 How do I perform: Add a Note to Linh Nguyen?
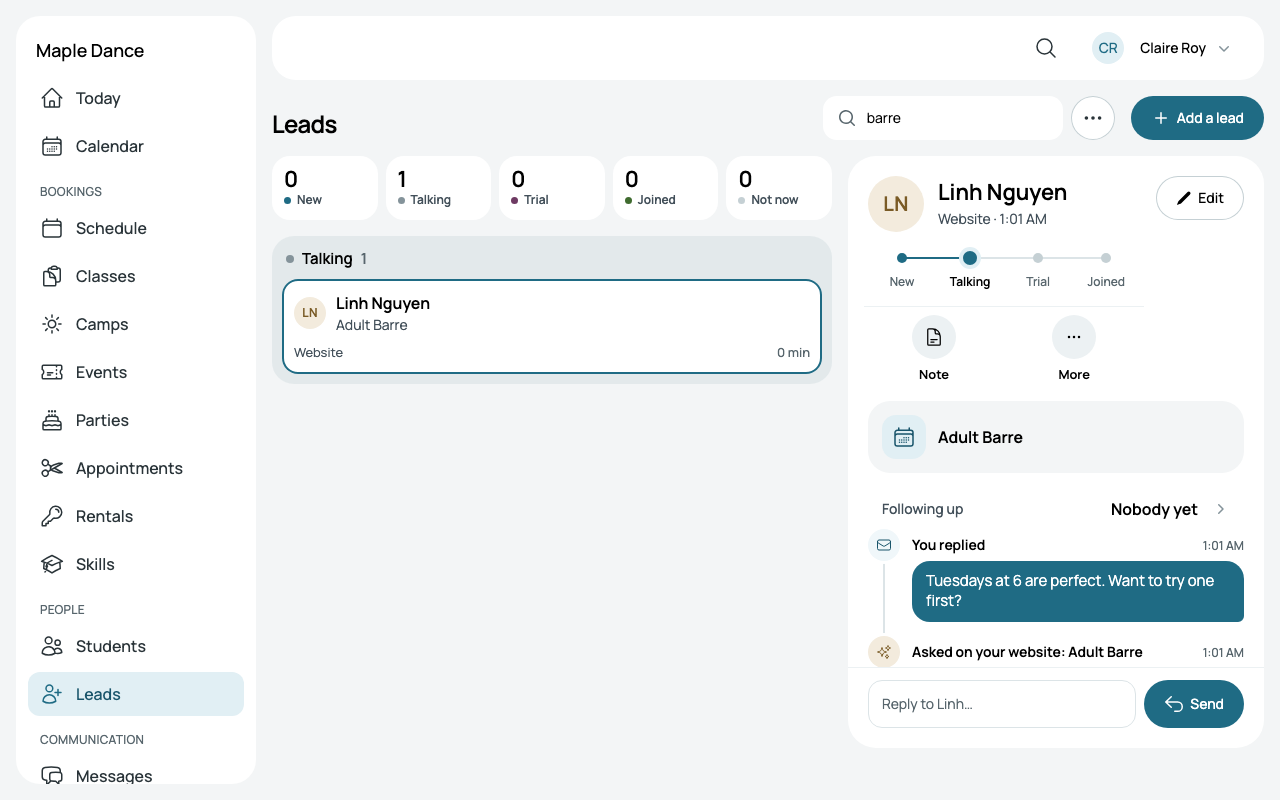(934, 349)
